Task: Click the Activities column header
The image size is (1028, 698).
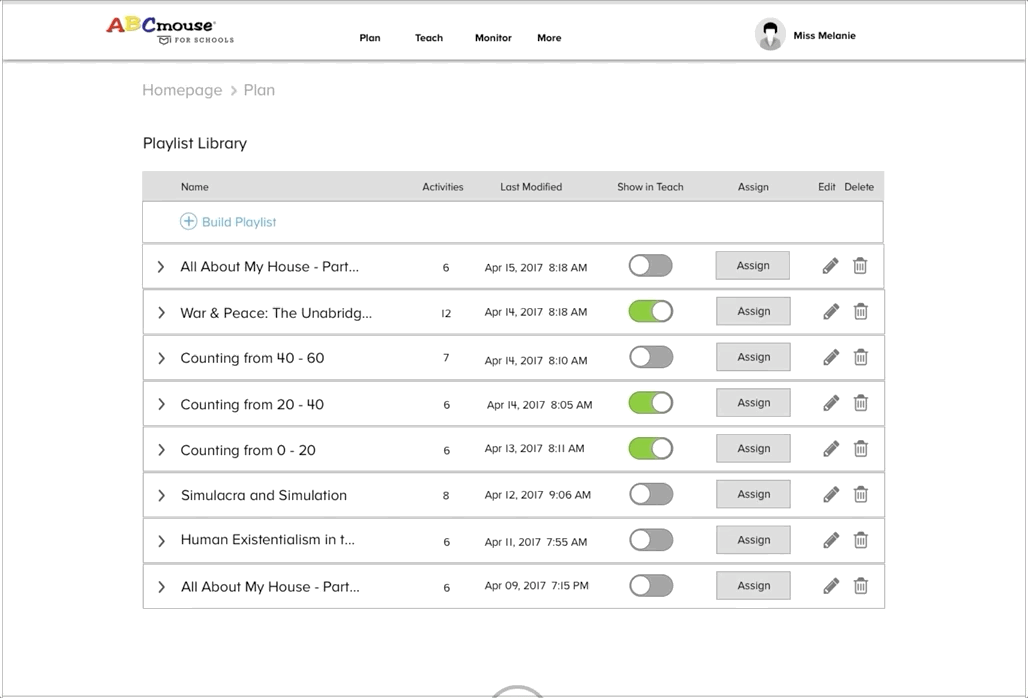Action: point(443,187)
